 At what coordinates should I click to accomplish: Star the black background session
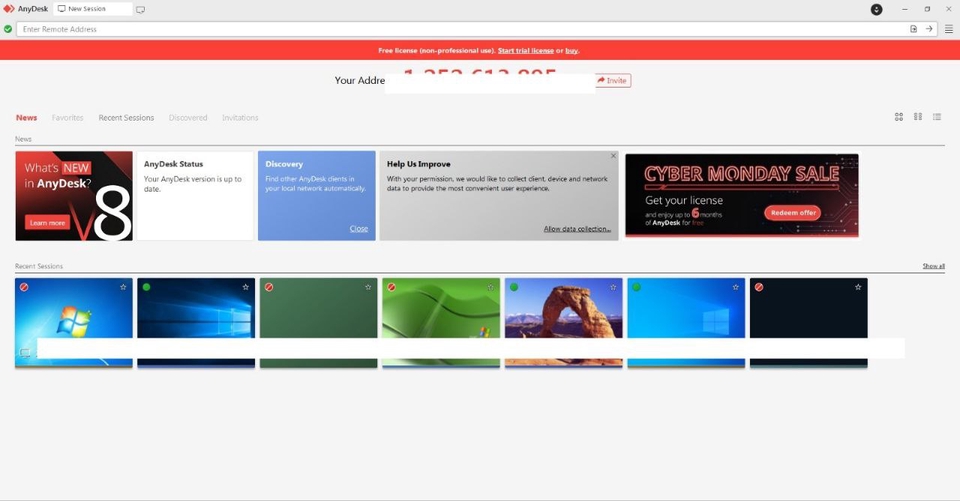(x=858, y=287)
